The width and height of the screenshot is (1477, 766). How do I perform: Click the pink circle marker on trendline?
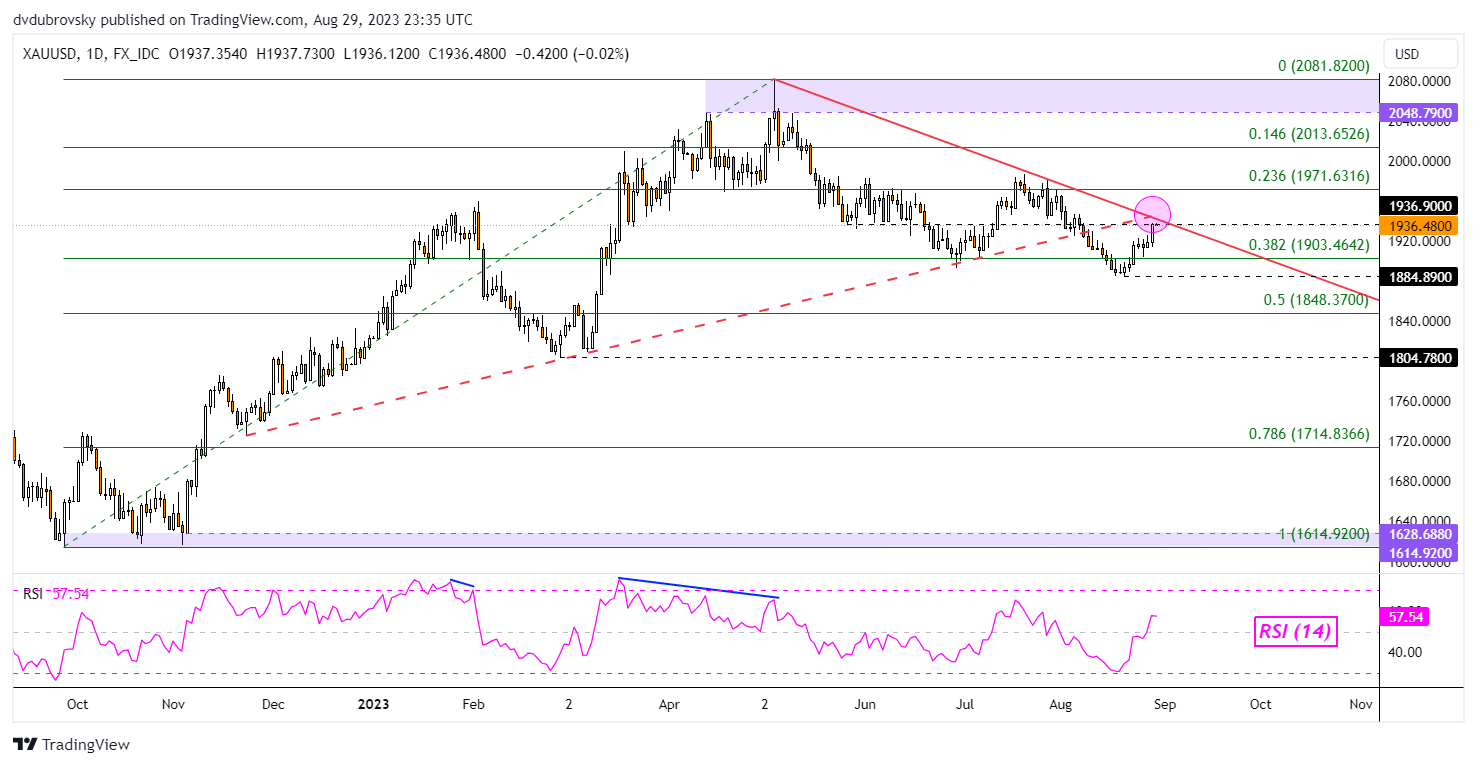(x=1151, y=213)
